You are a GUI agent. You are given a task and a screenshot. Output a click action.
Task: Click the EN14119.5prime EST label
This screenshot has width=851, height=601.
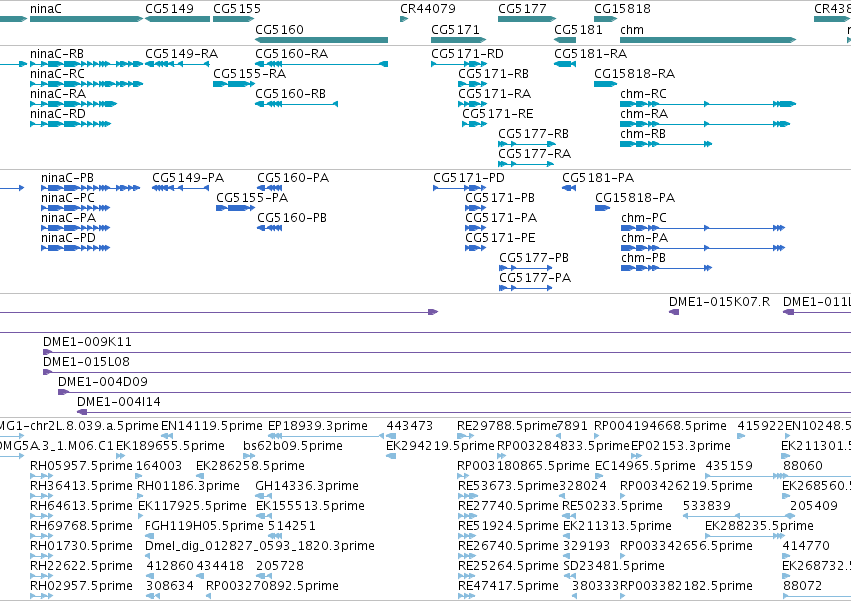[212, 426]
